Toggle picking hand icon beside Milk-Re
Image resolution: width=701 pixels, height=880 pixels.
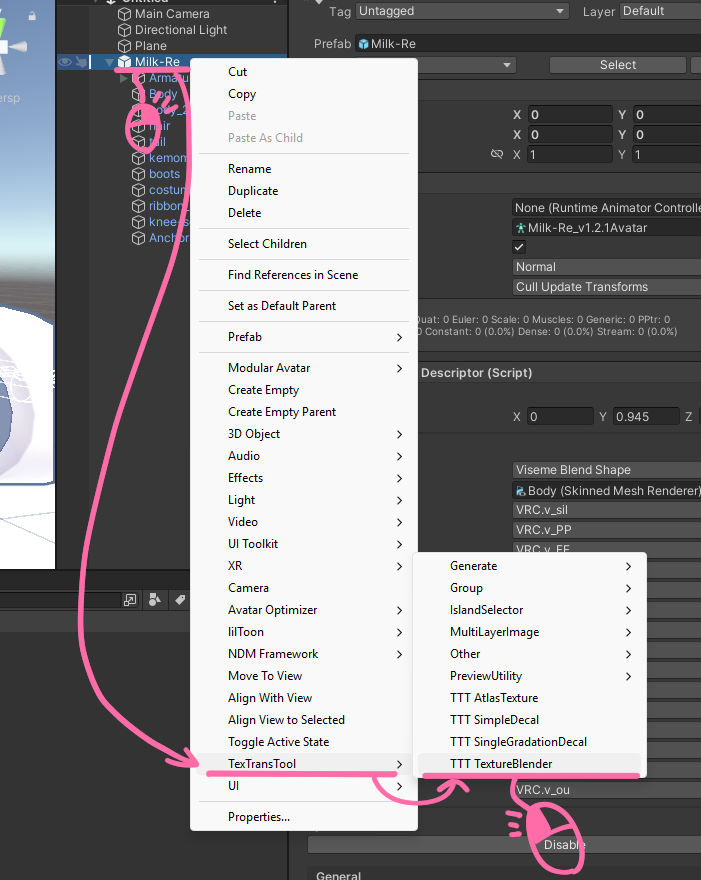(81, 62)
